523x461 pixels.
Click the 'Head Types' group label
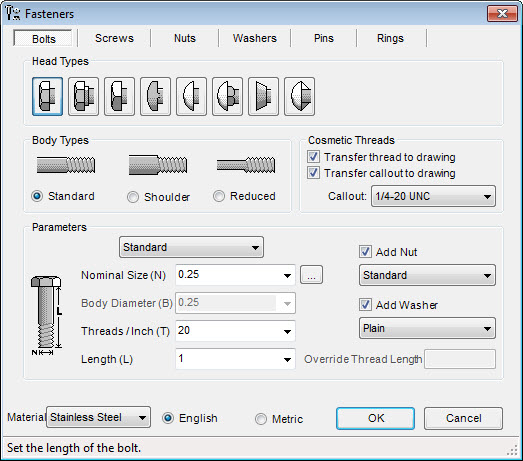point(60,61)
